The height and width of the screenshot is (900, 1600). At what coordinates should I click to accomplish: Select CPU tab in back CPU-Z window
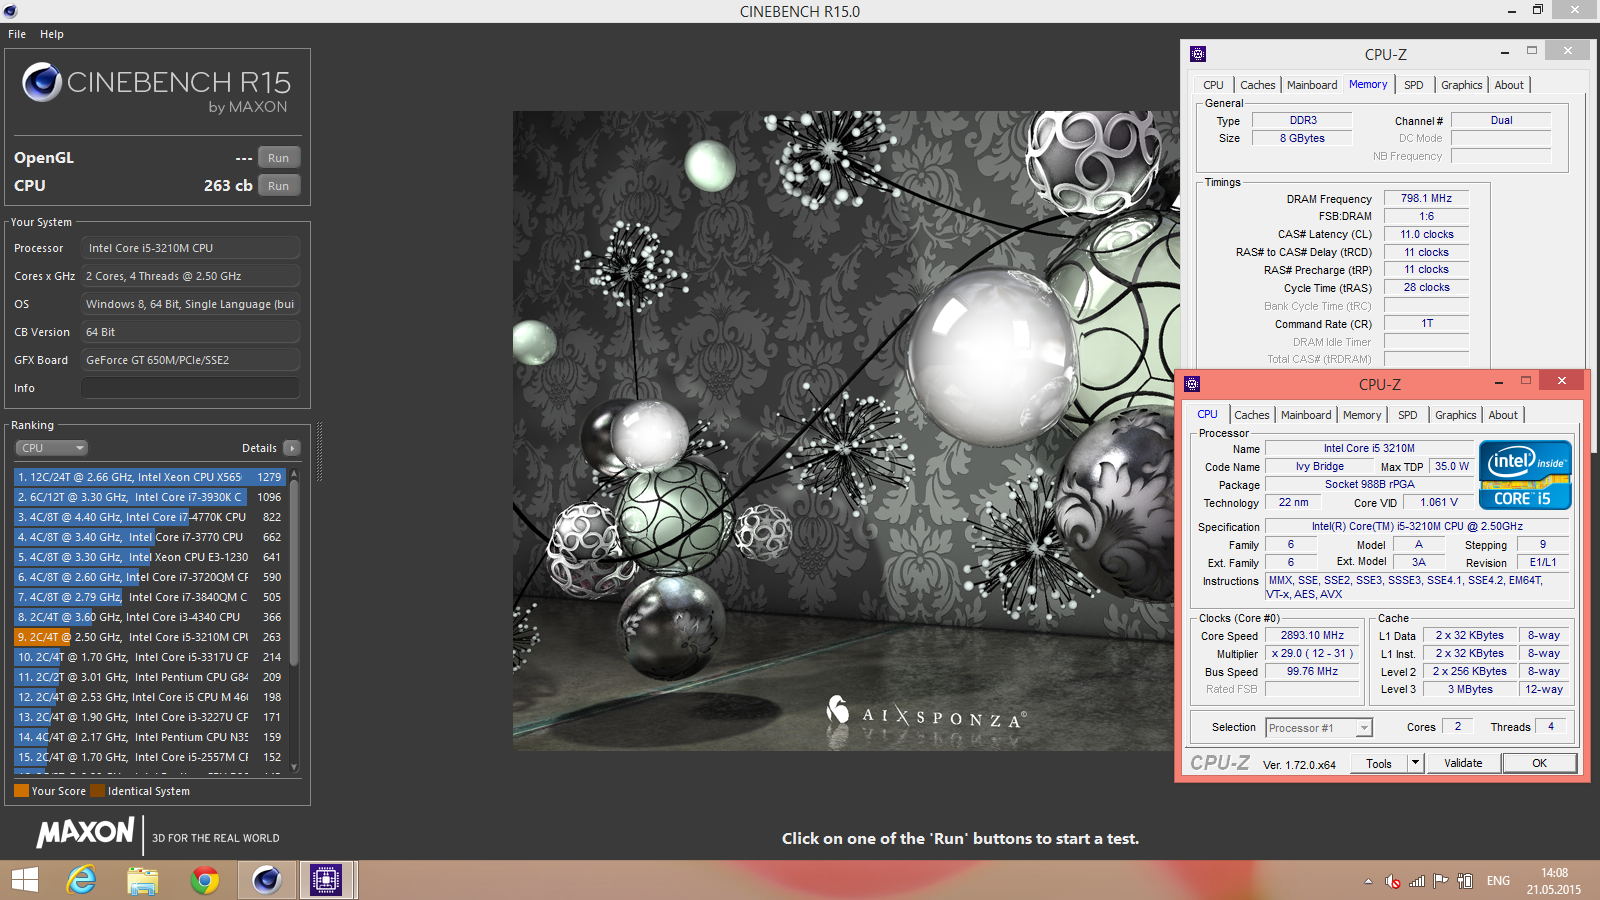click(x=1214, y=85)
